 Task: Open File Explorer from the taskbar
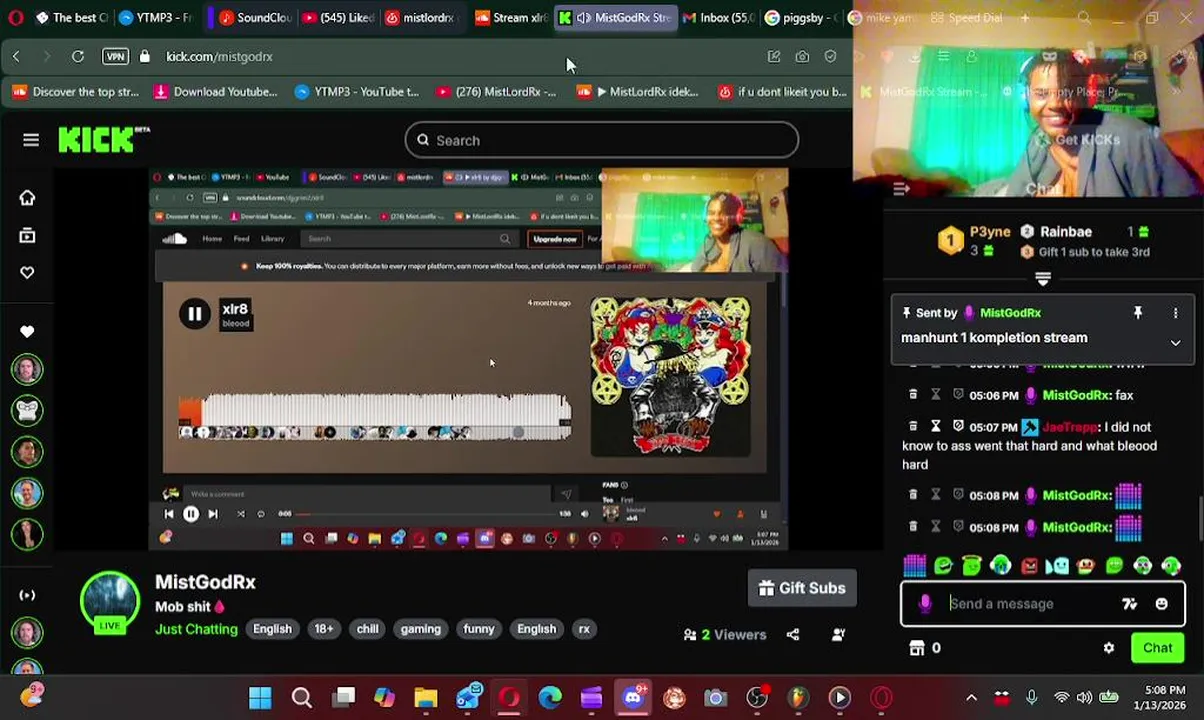pos(426,697)
